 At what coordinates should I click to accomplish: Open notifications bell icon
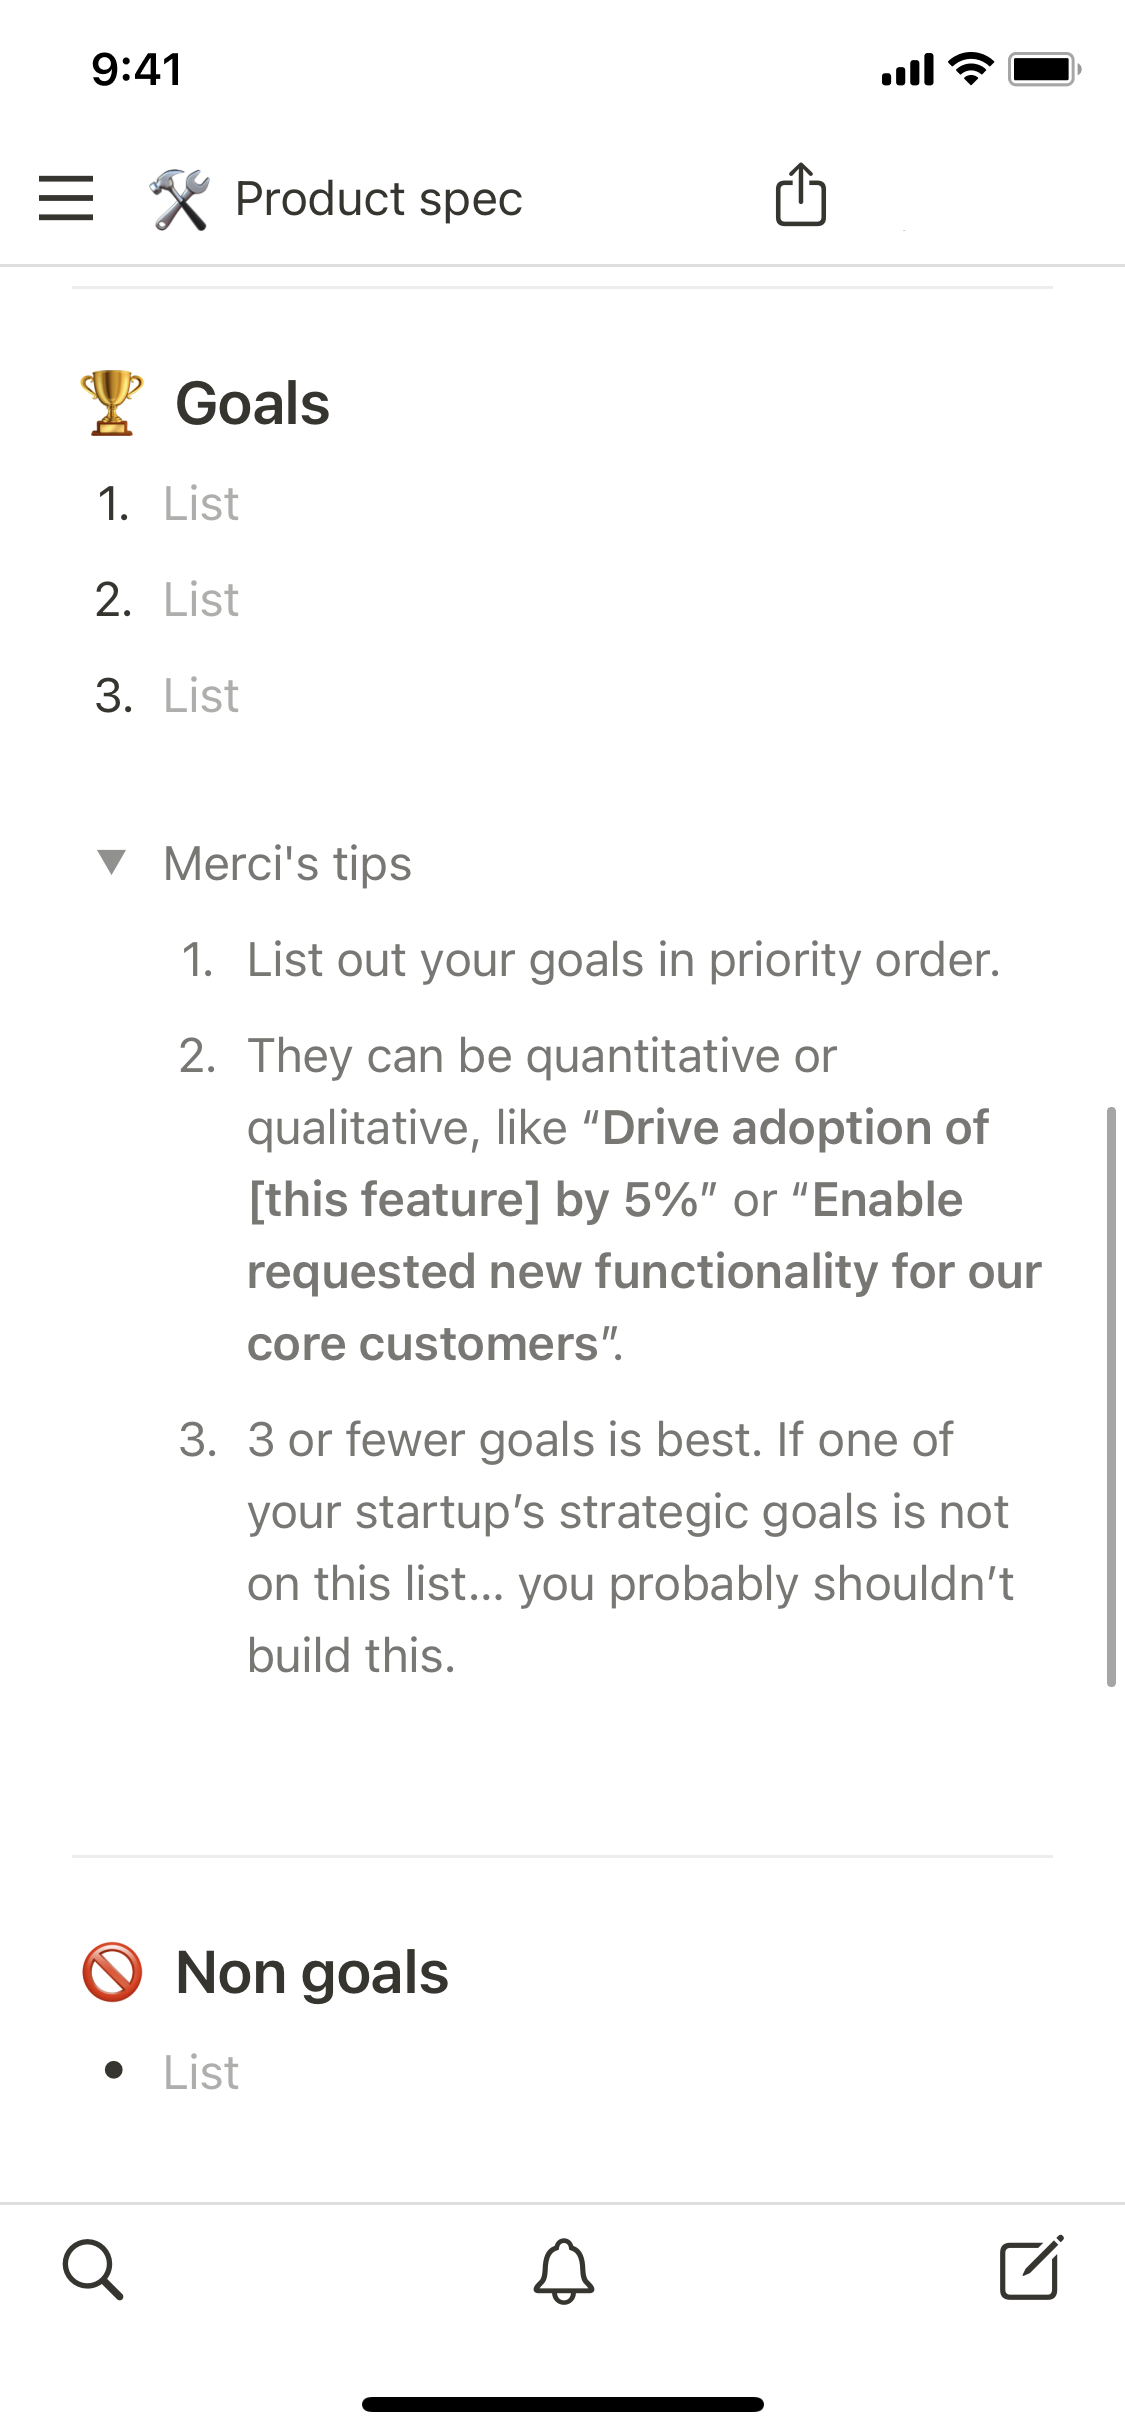[x=563, y=2270]
